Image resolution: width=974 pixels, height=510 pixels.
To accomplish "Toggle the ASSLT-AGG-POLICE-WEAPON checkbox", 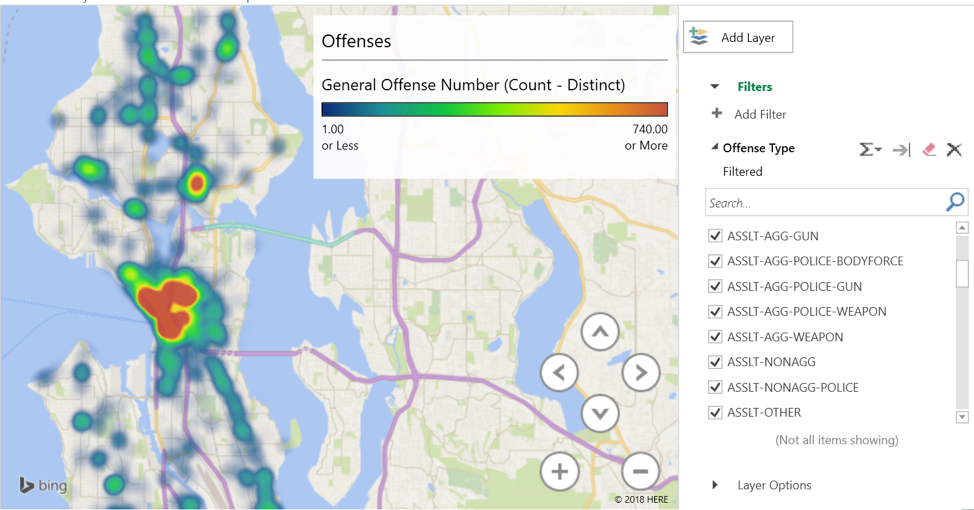I will tap(715, 312).
